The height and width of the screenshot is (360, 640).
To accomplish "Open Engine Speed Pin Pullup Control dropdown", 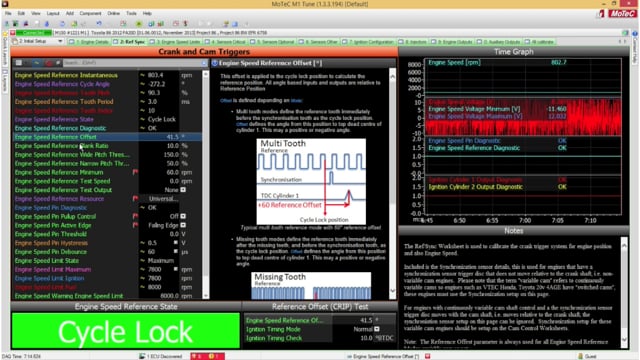I will pos(183,216).
